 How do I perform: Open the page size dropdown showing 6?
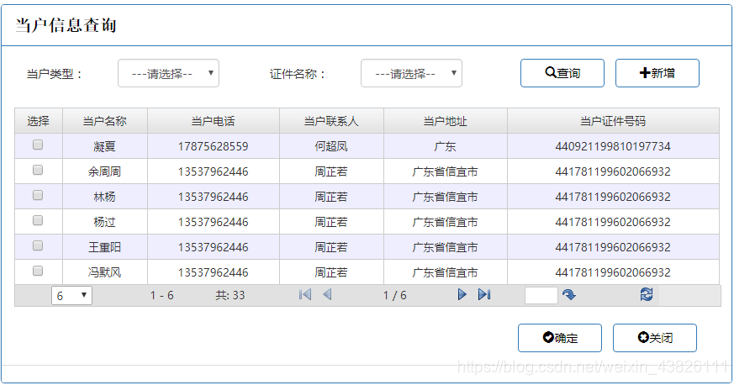71,295
